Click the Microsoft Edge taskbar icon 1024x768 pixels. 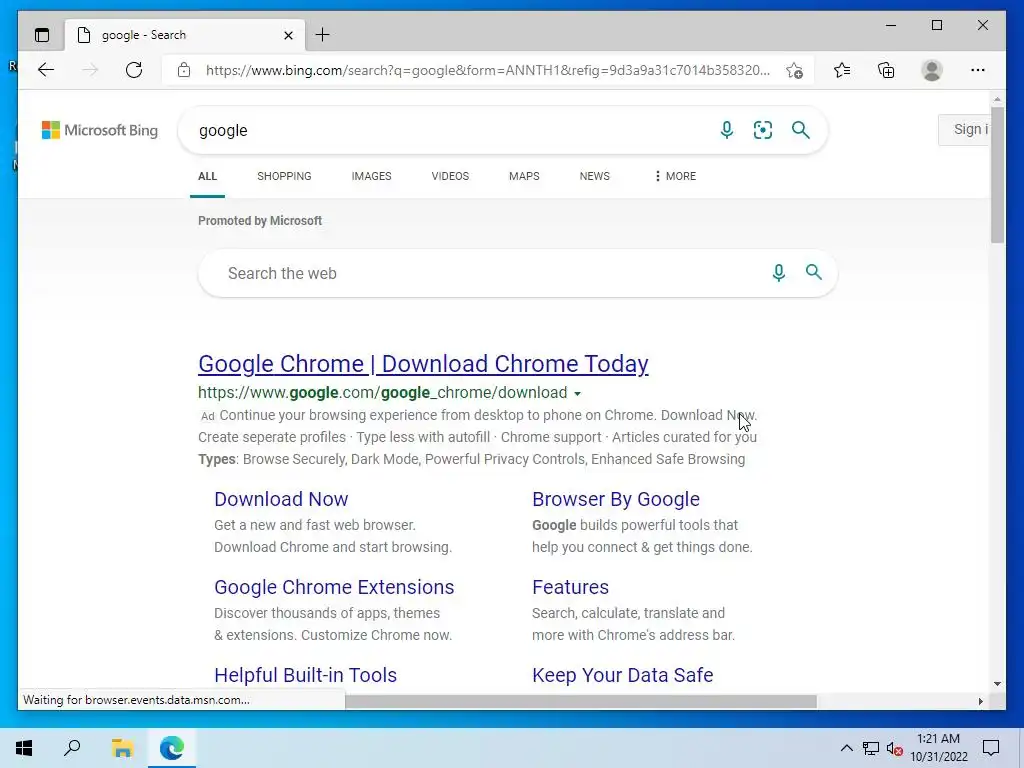point(172,748)
